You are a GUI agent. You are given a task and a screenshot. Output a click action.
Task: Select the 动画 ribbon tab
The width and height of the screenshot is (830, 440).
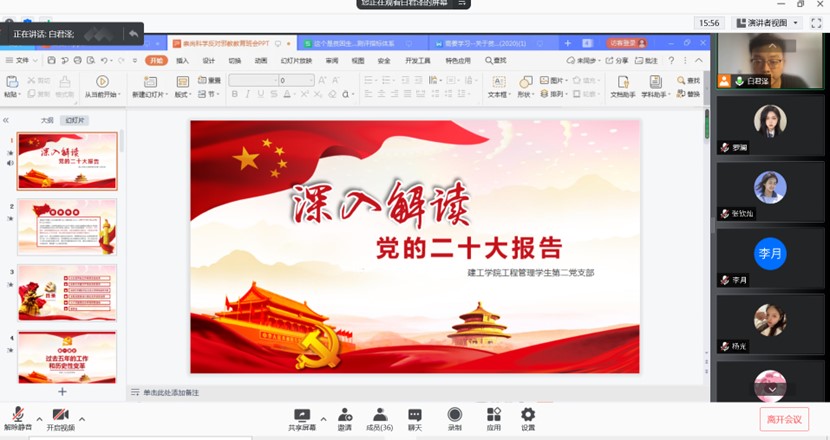[x=260, y=60]
